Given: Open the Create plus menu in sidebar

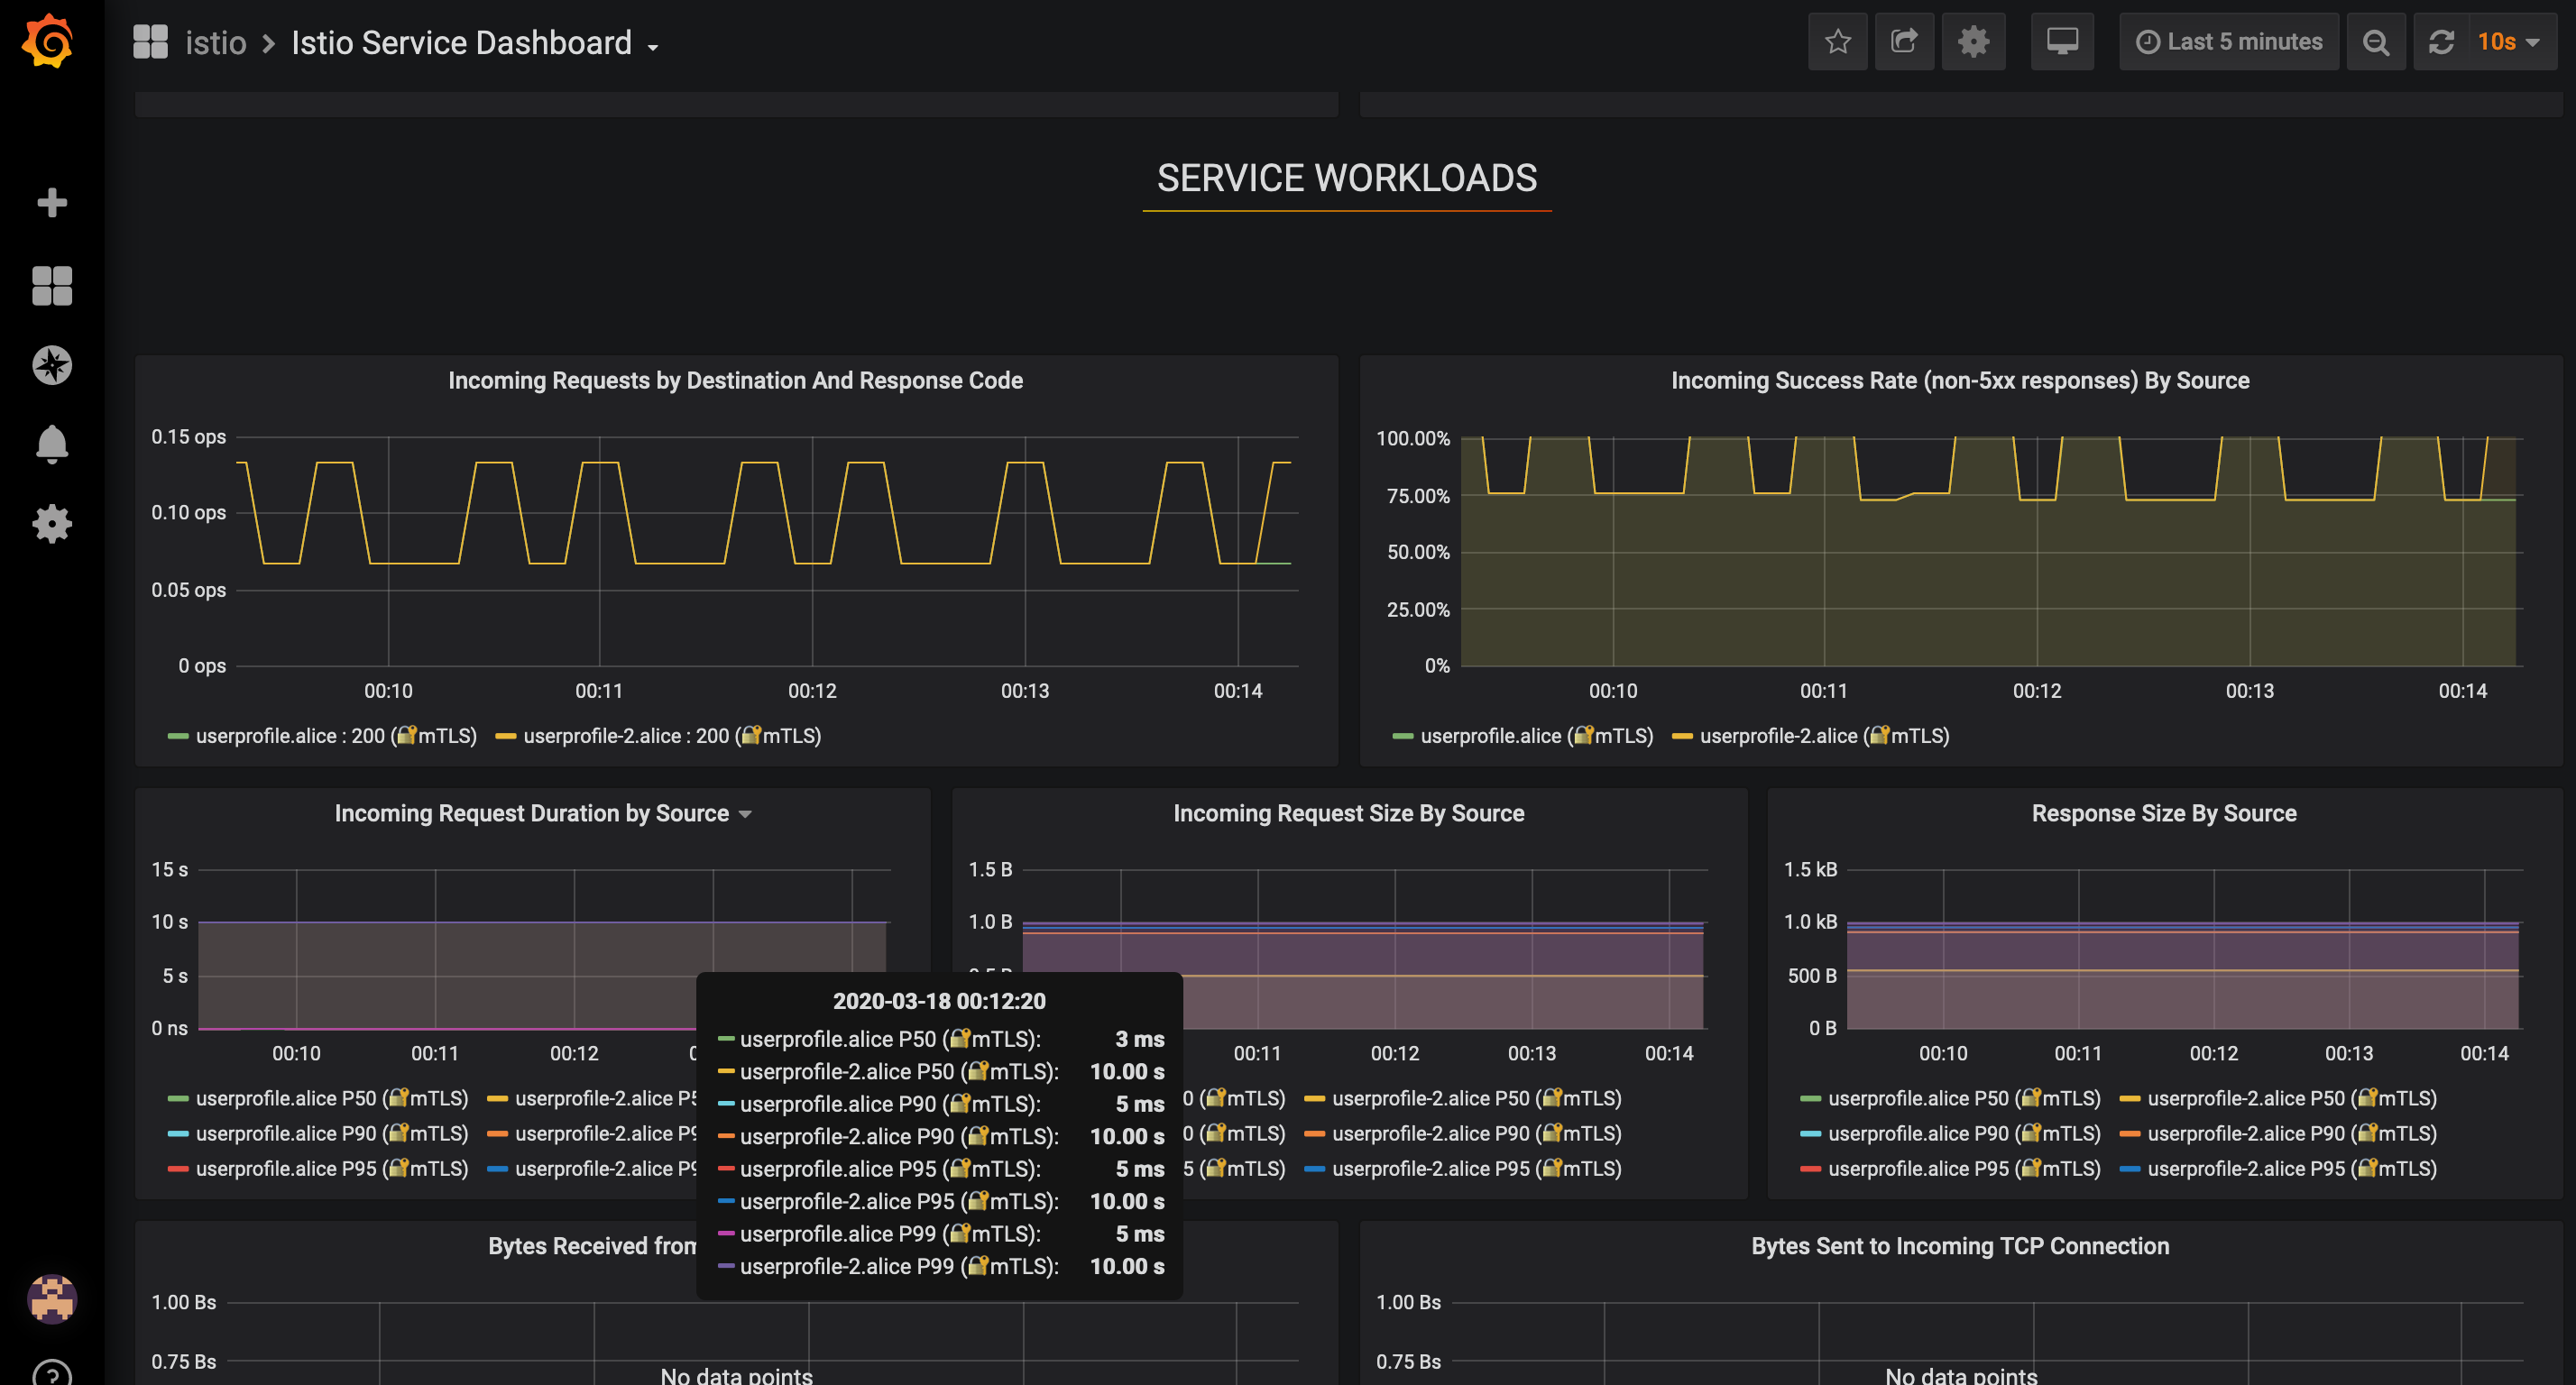Looking at the screenshot, I should 52,203.
